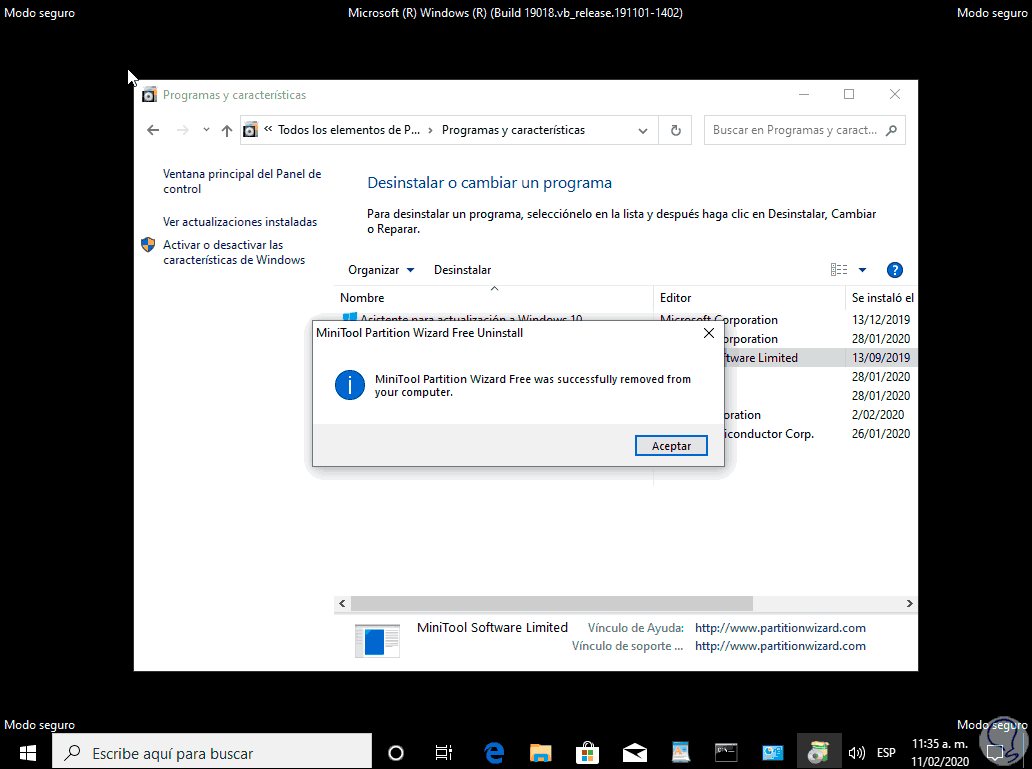Open Task View from the taskbar
1032x769 pixels.
pyautogui.click(x=444, y=753)
